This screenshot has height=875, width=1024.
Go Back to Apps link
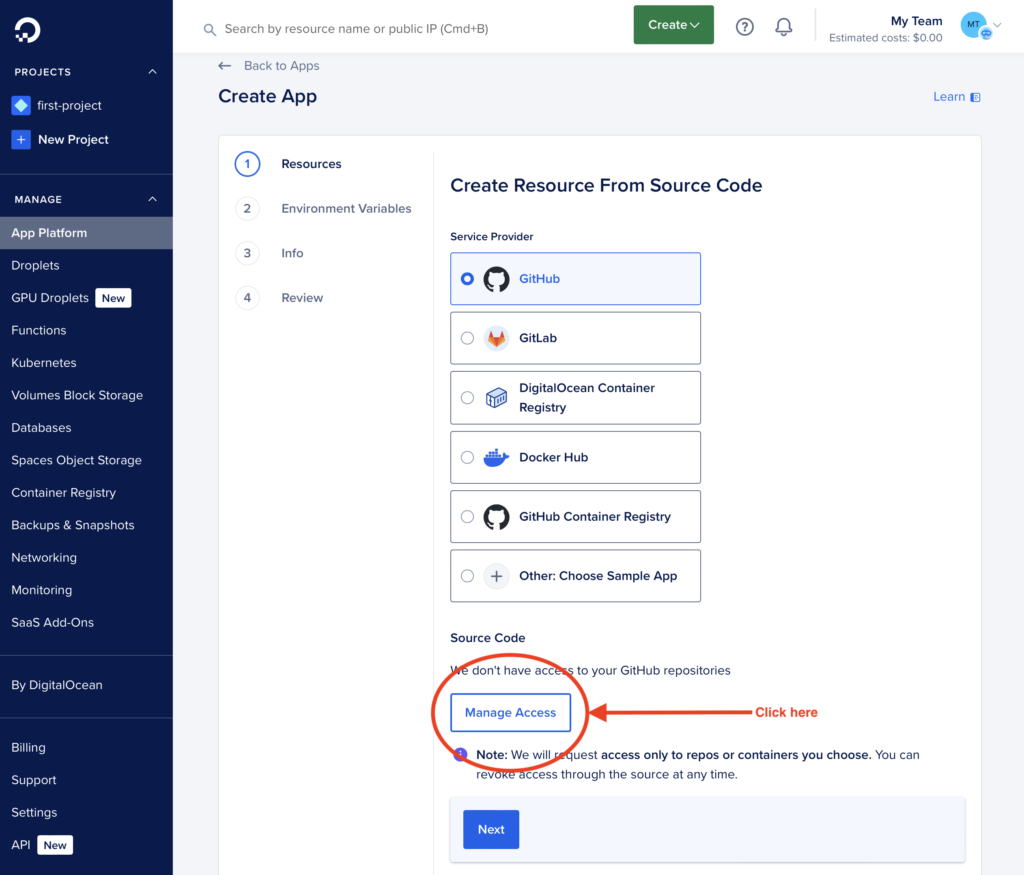(281, 66)
